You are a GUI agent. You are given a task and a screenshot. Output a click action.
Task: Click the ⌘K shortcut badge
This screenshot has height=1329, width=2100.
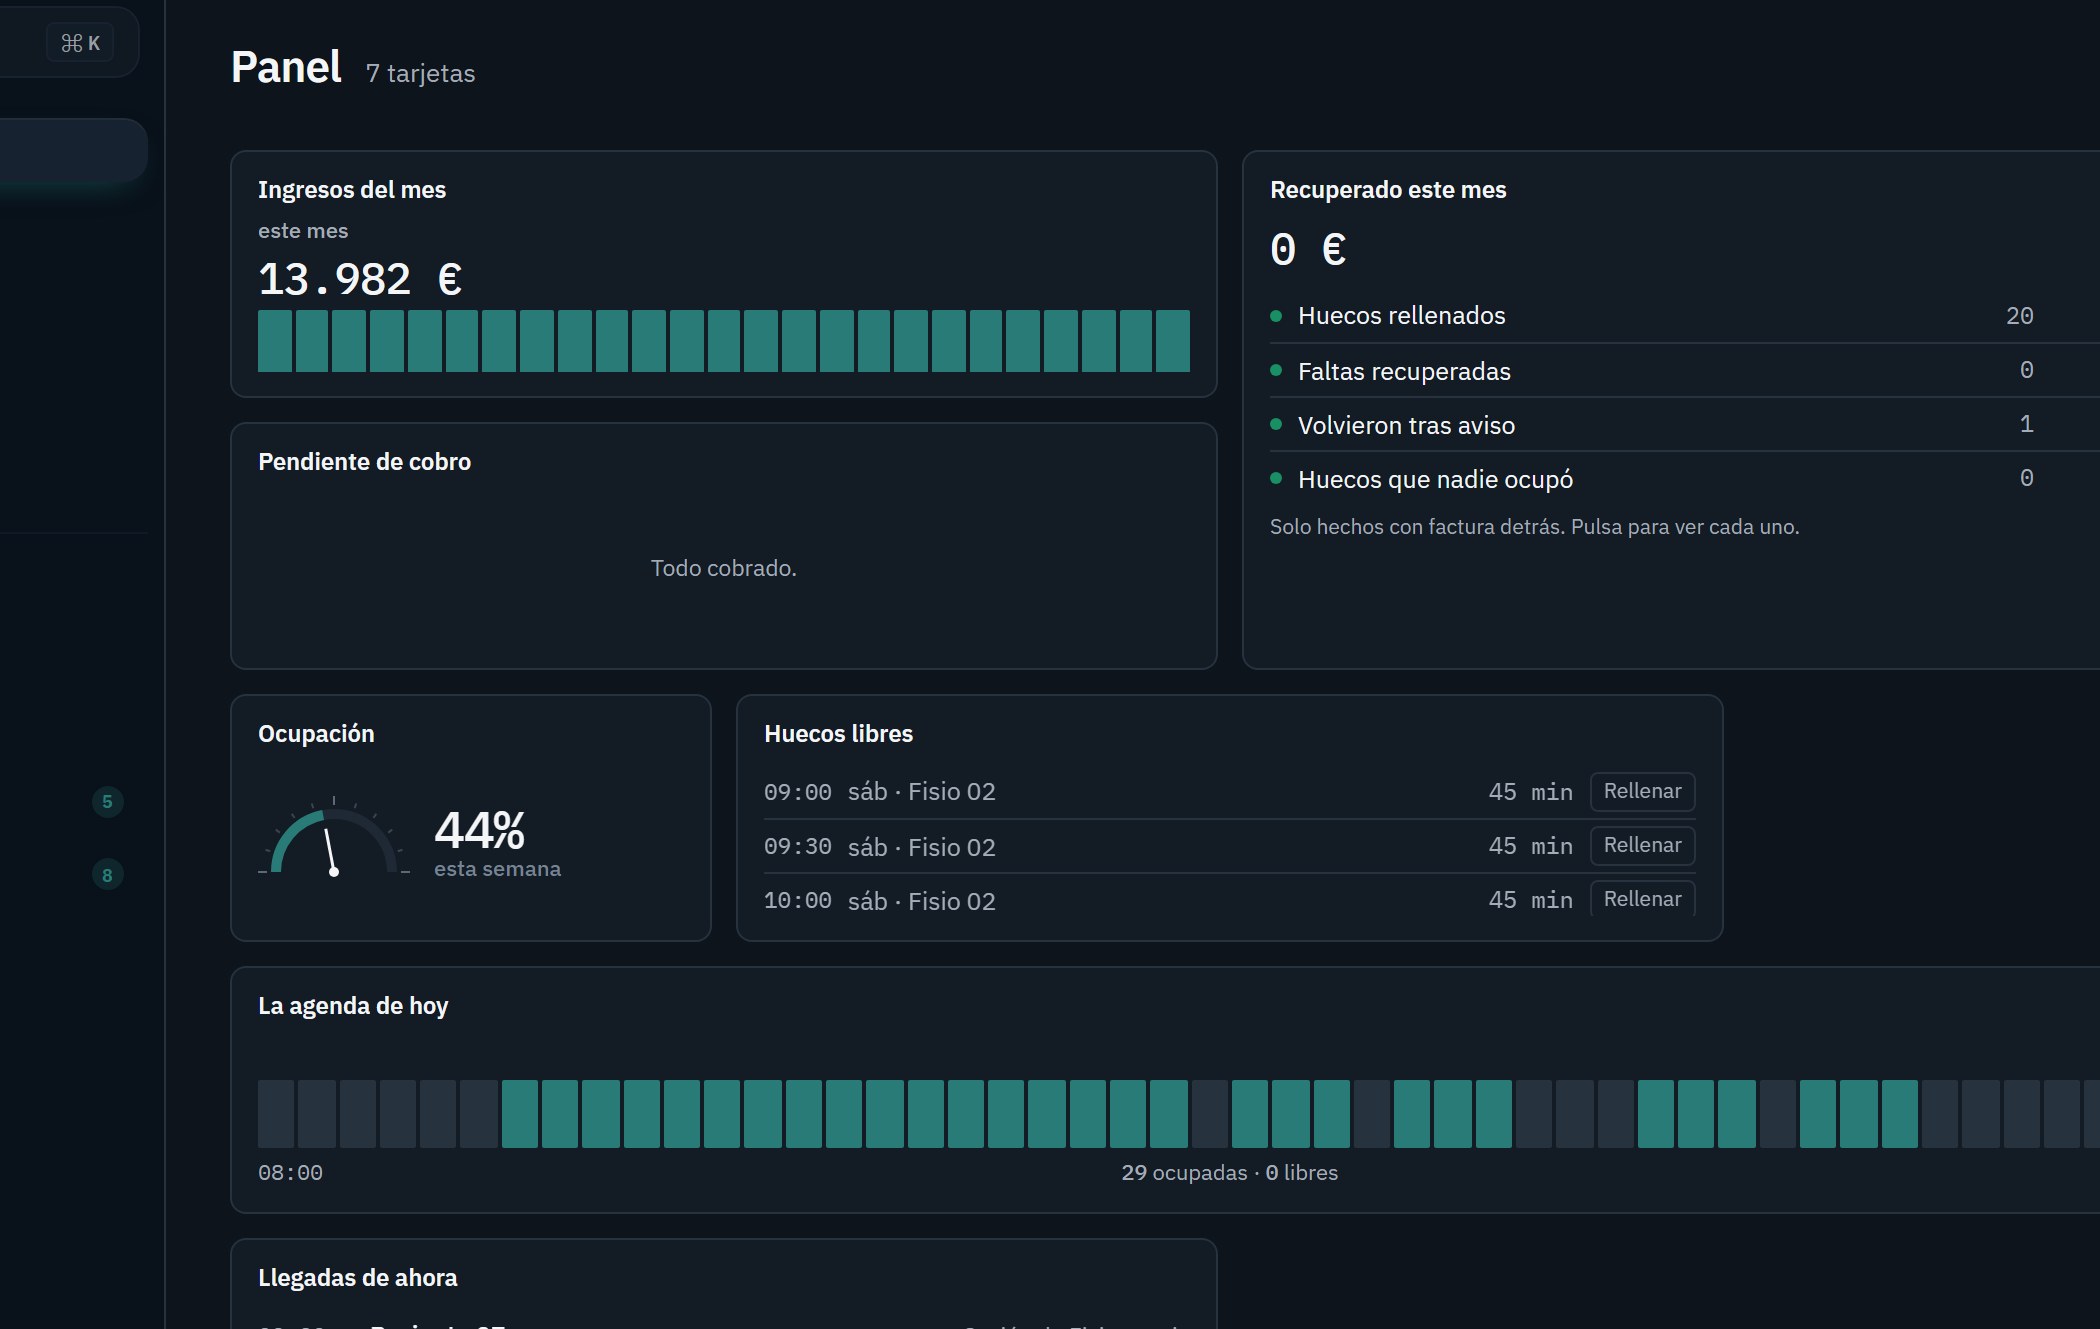(80, 43)
